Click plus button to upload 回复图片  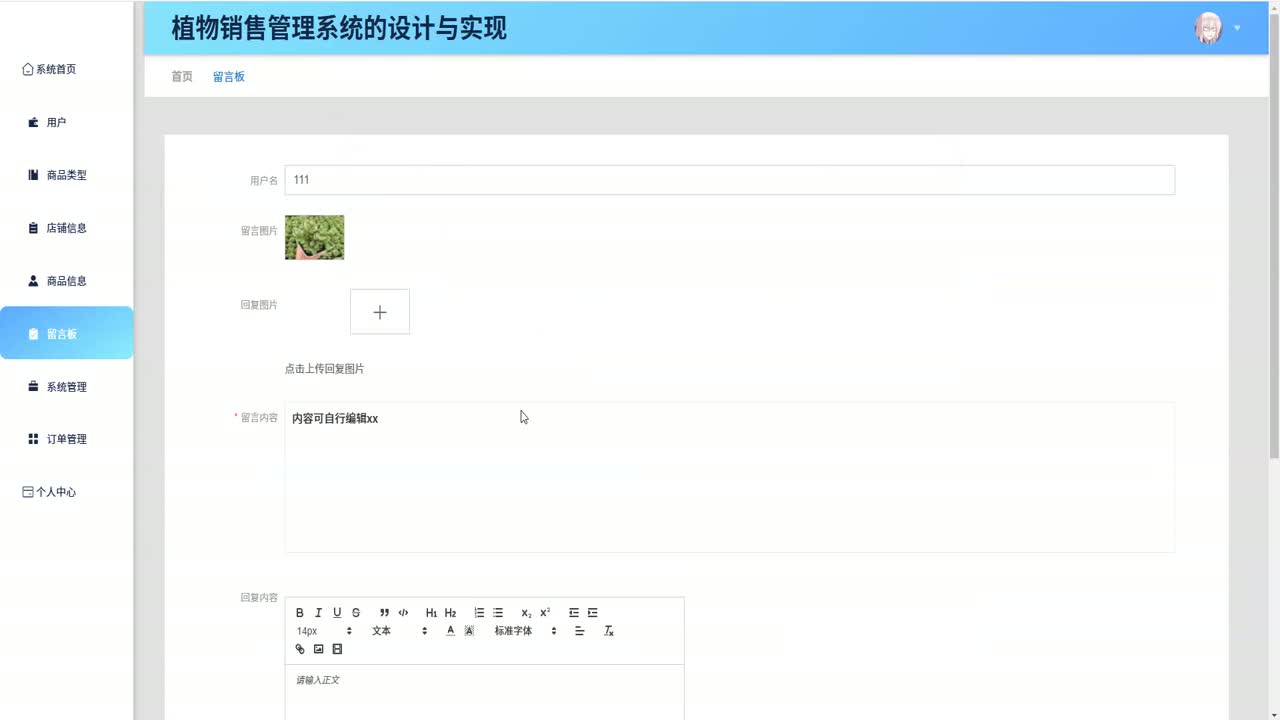point(380,312)
